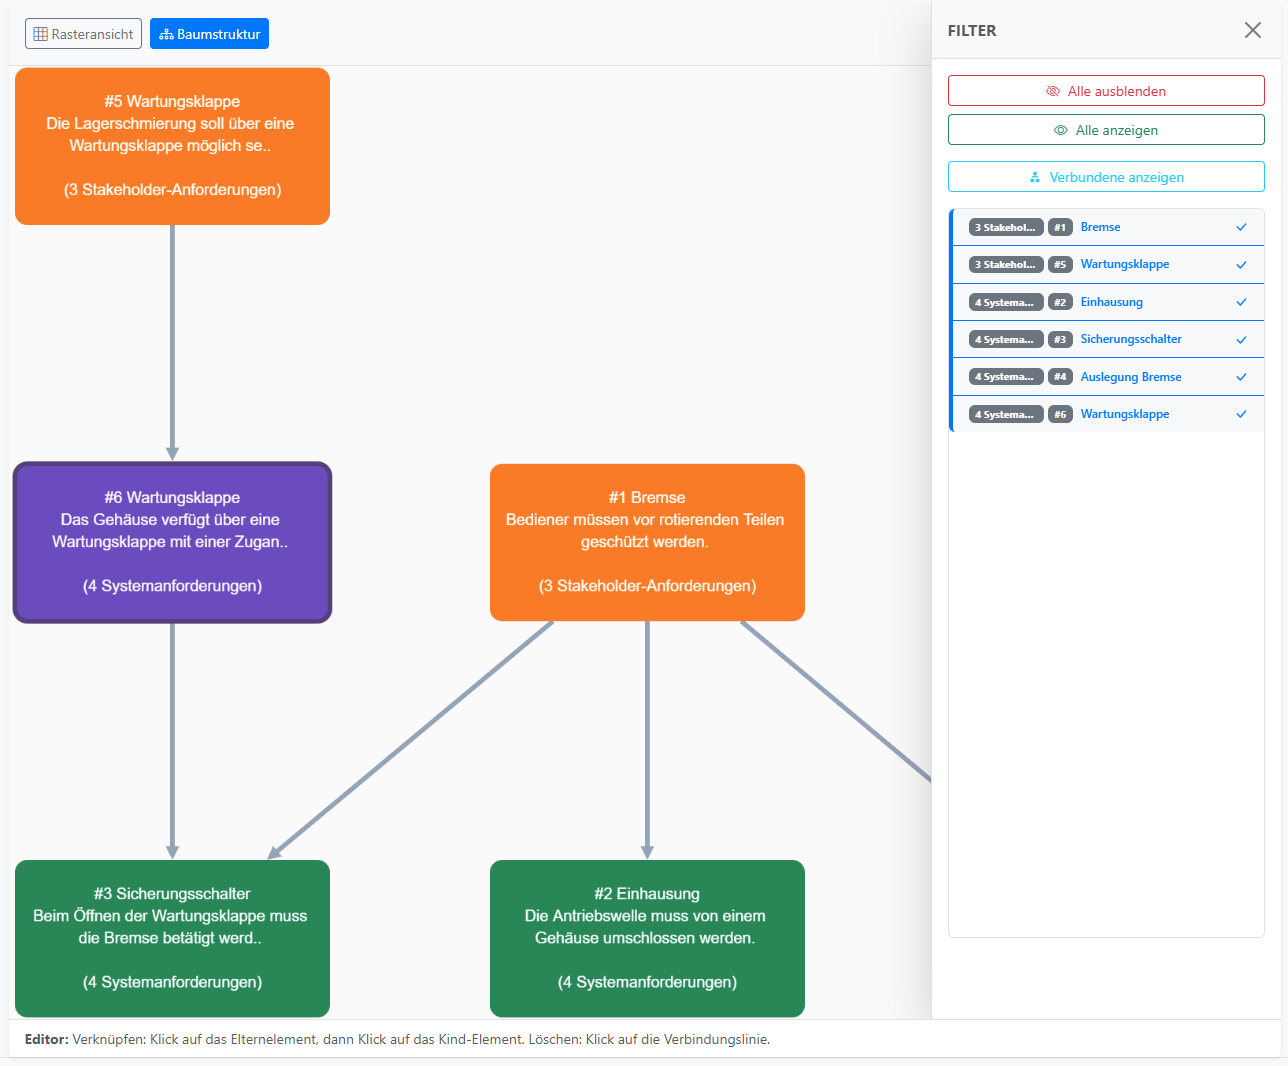The height and width of the screenshot is (1066, 1288).
Task: Click the 'Alle anzeigen' show all button
Action: 1106,130
